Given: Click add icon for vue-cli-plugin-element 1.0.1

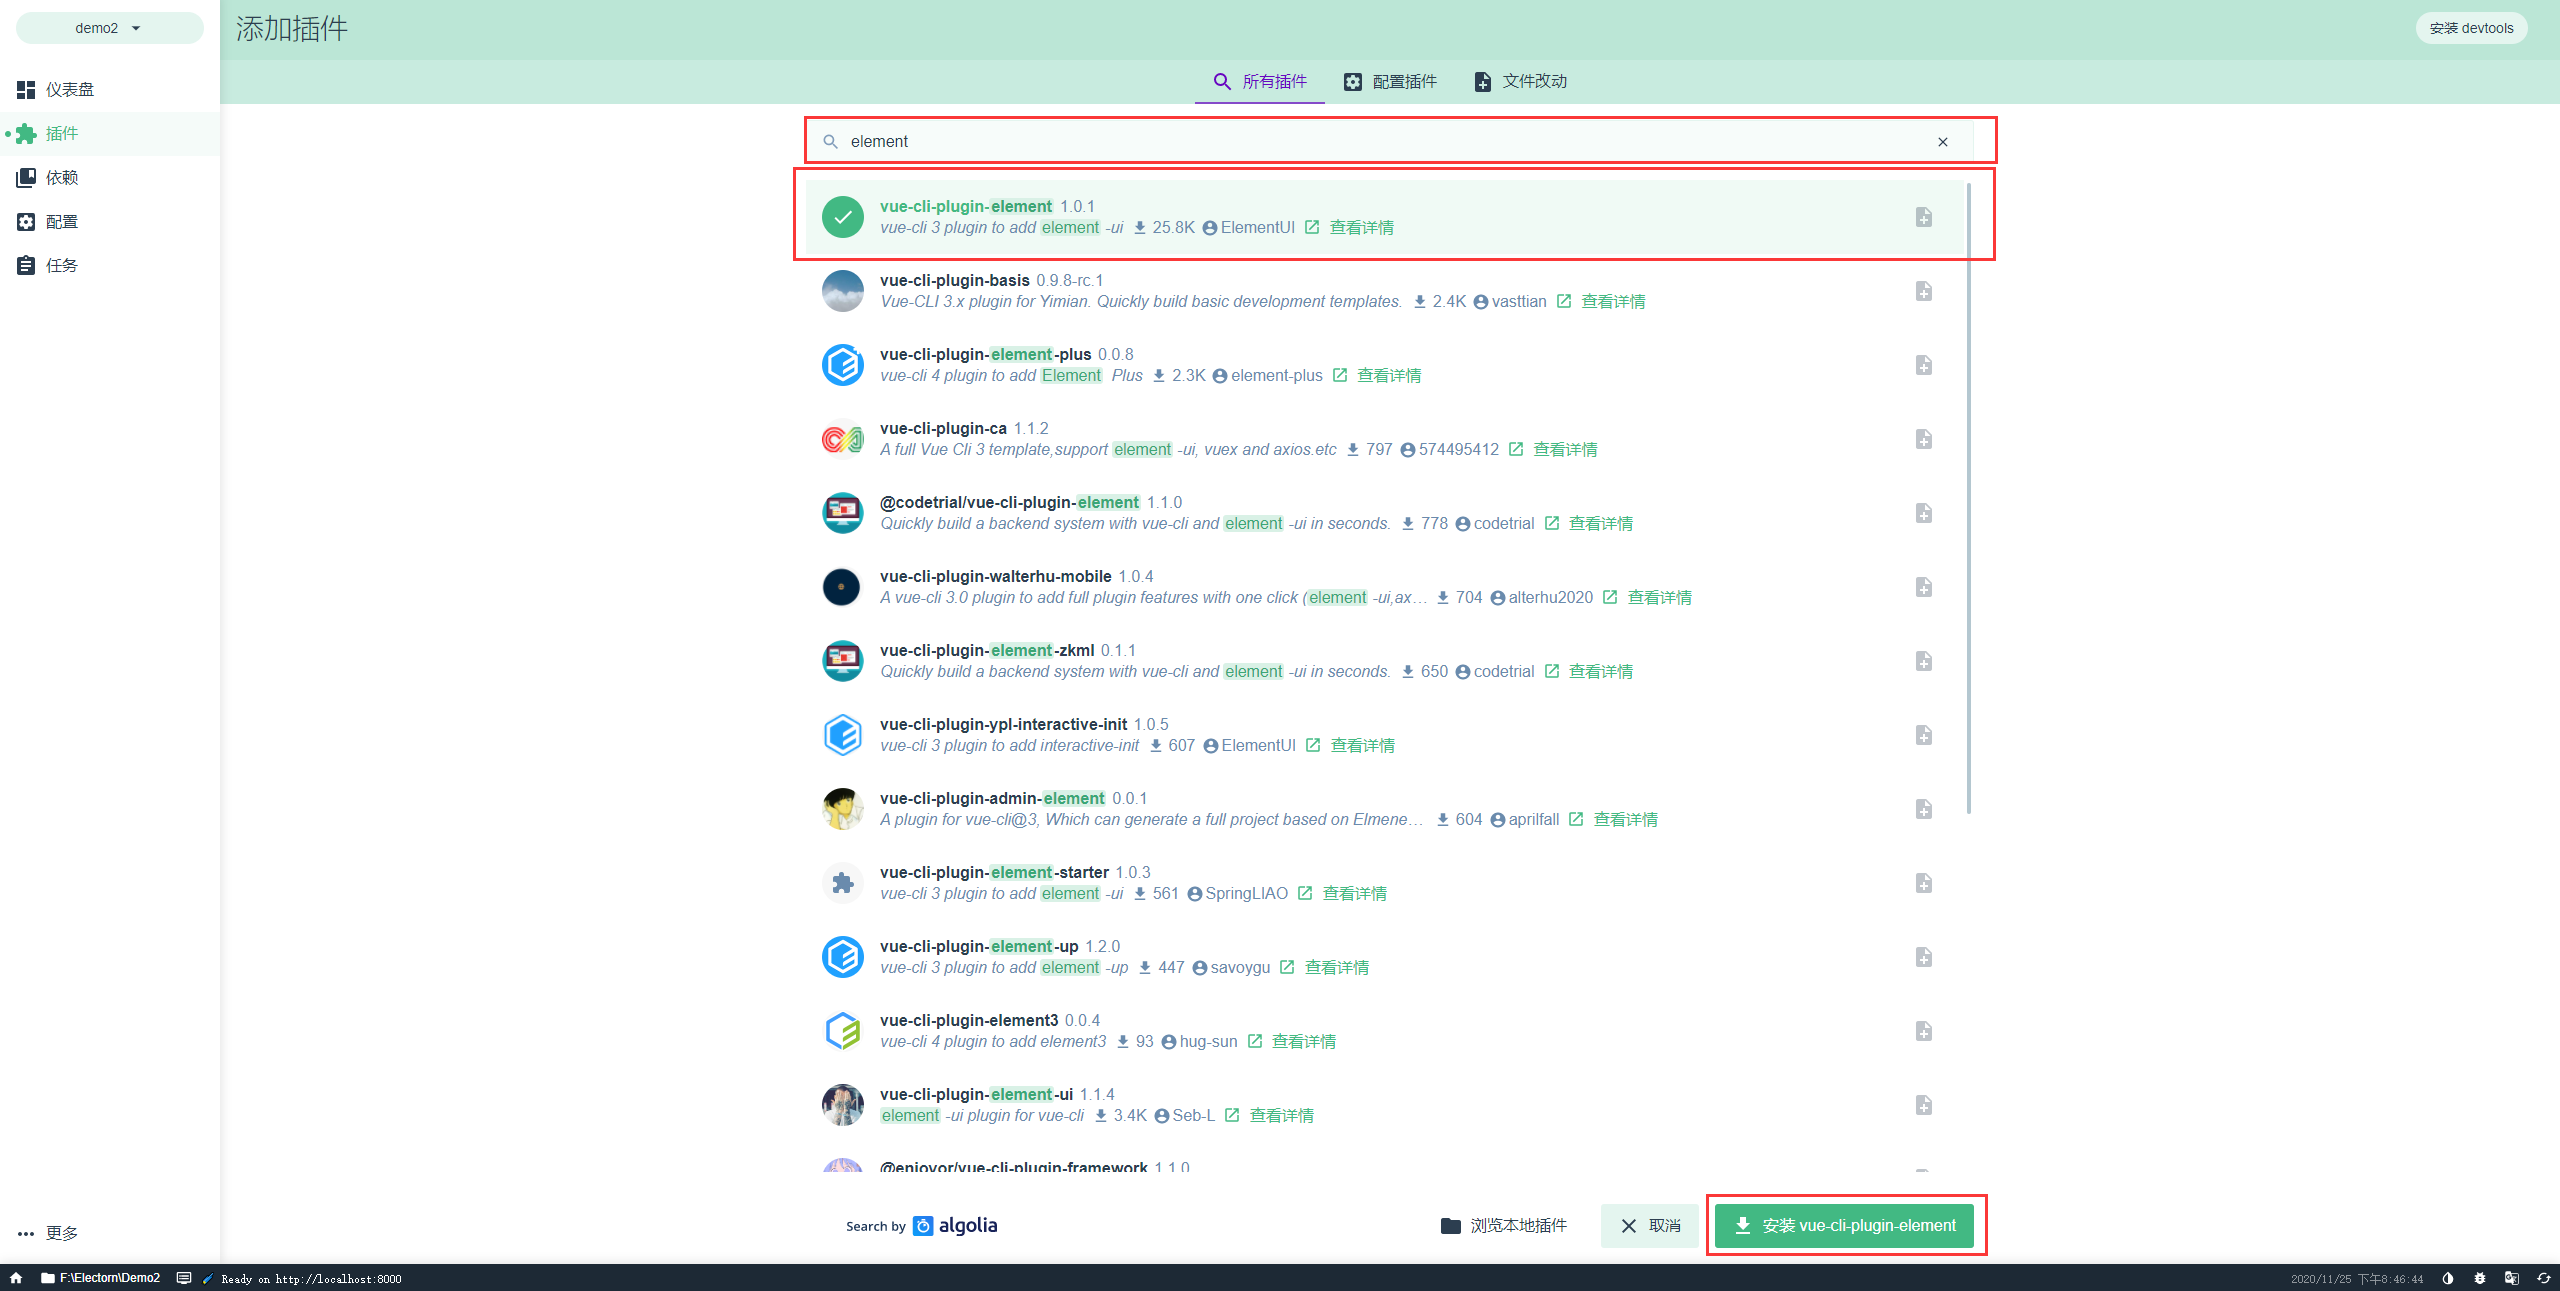Looking at the screenshot, I should click(x=1923, y=217).
